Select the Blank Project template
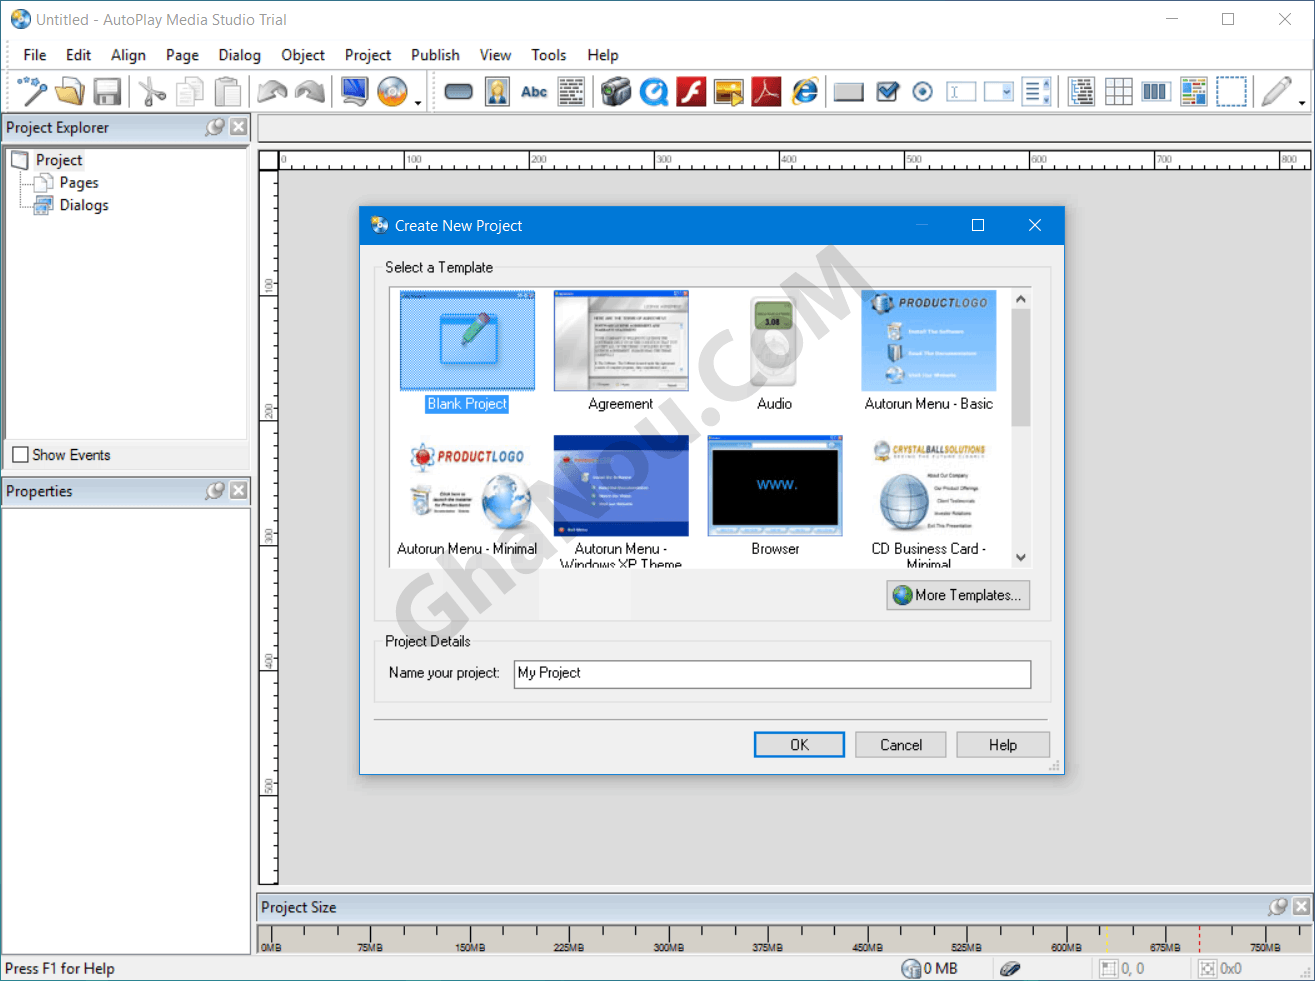Image resolution: width=1315 pixels, height=981 pixels. 467,351
